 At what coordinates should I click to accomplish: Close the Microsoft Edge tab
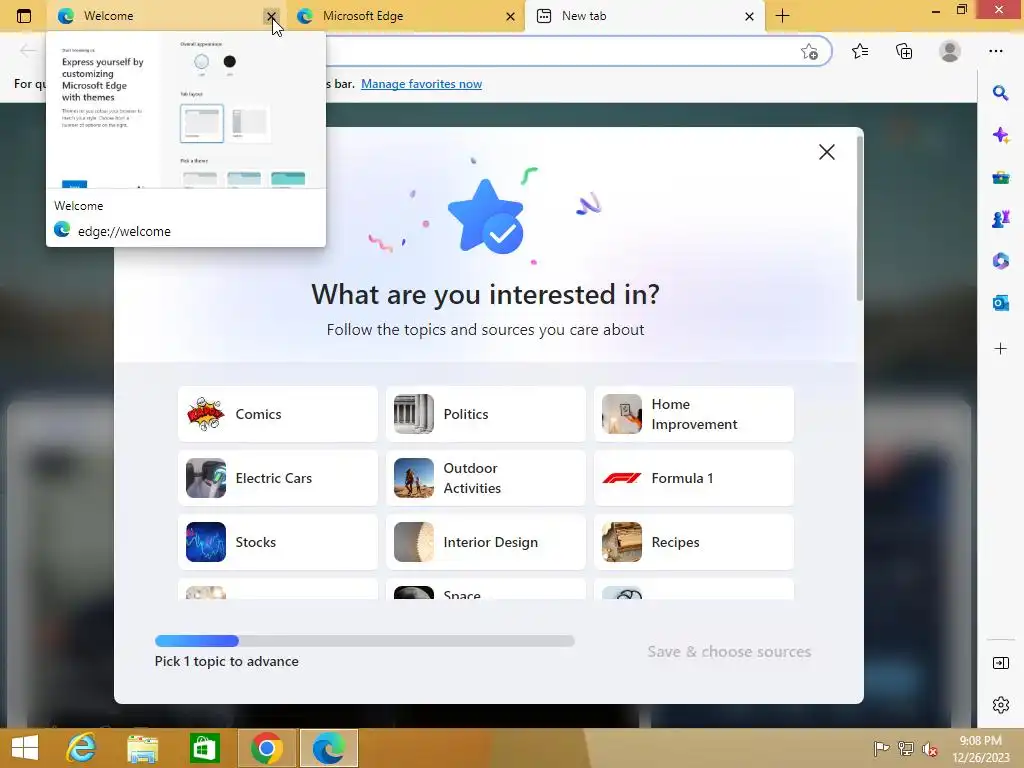(511, 16)
